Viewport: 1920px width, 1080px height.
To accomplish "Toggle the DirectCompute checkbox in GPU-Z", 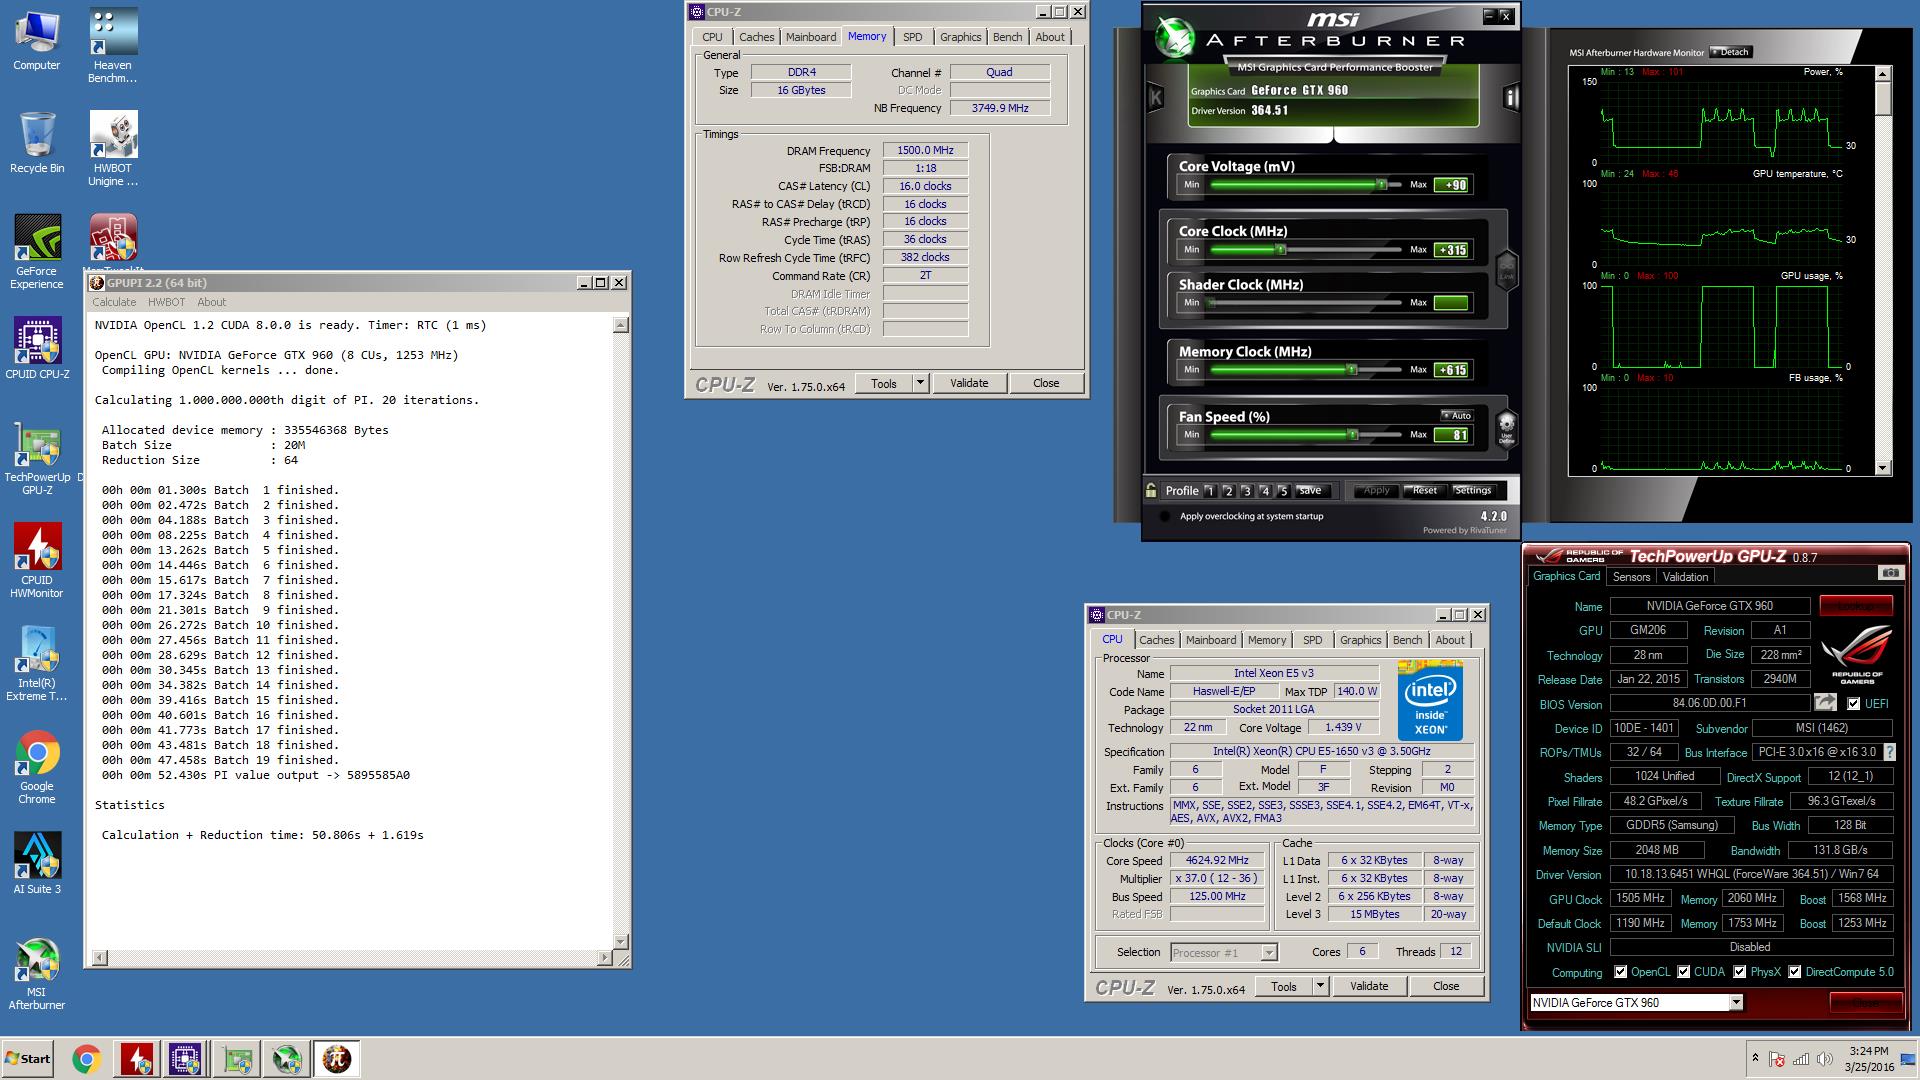I will tap(1794, 972).
